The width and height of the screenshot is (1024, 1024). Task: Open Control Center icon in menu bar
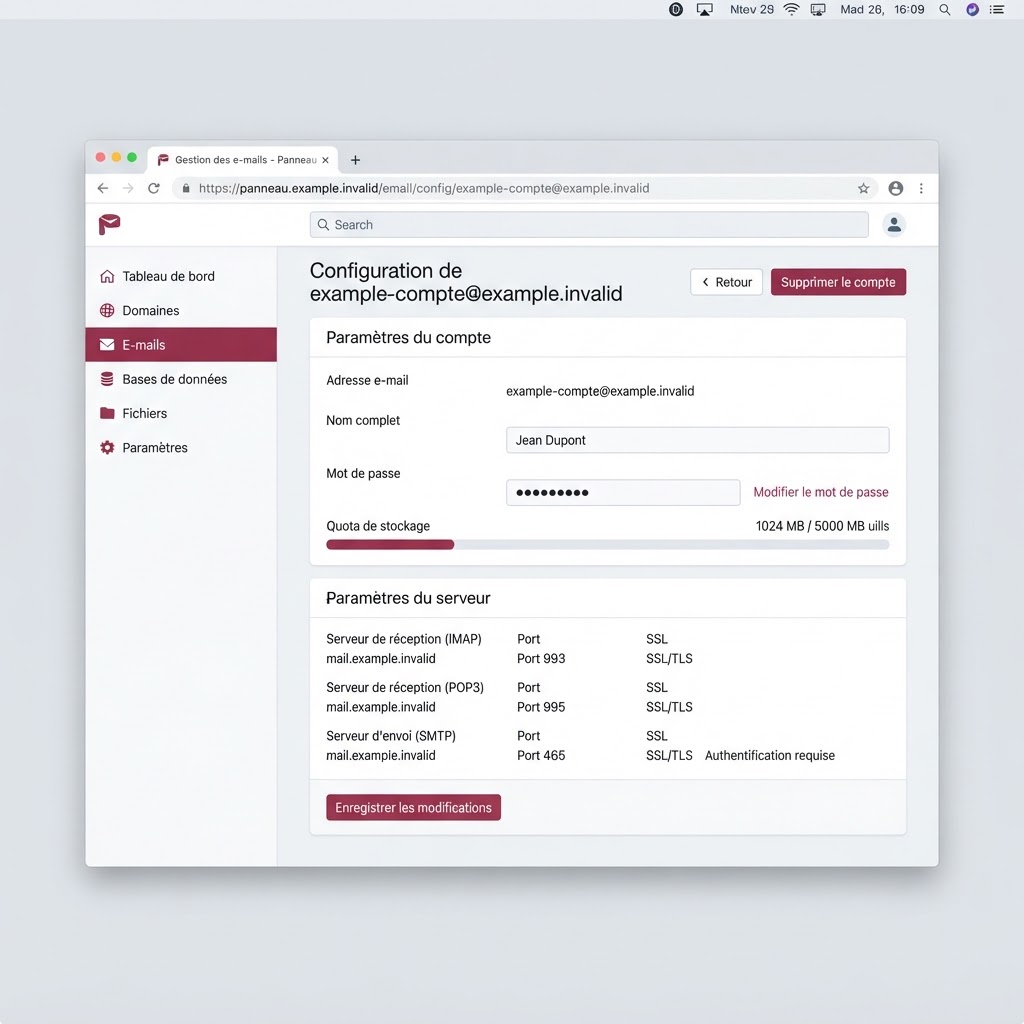(997, 10)
